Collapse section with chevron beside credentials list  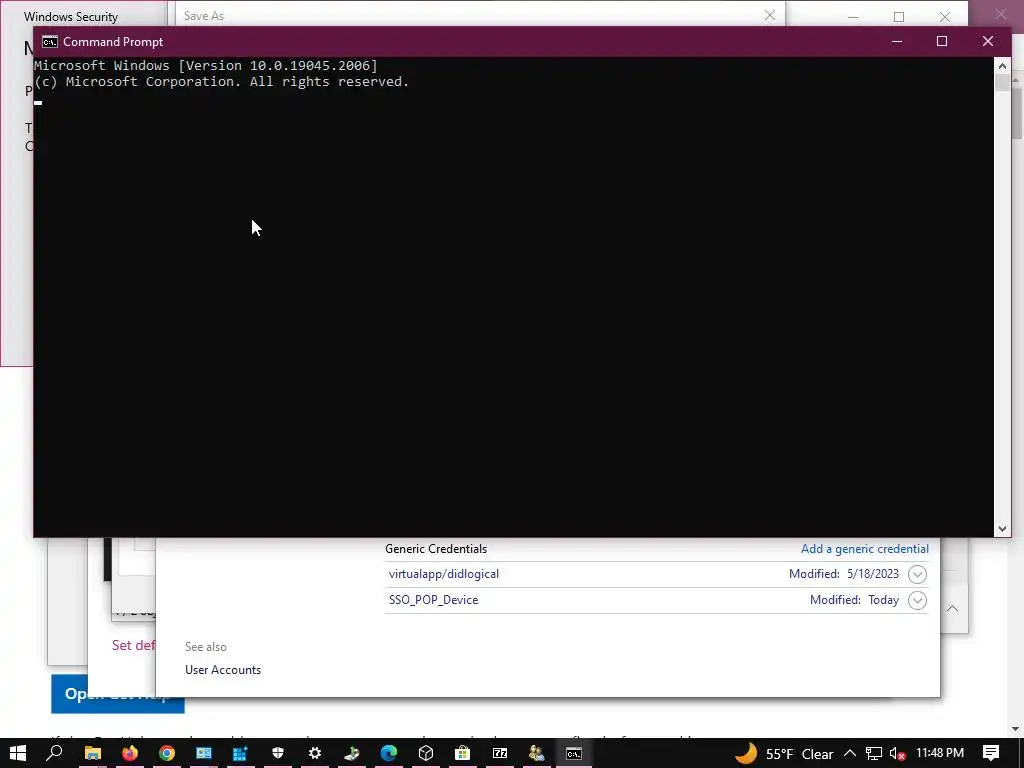pos(953,609)
